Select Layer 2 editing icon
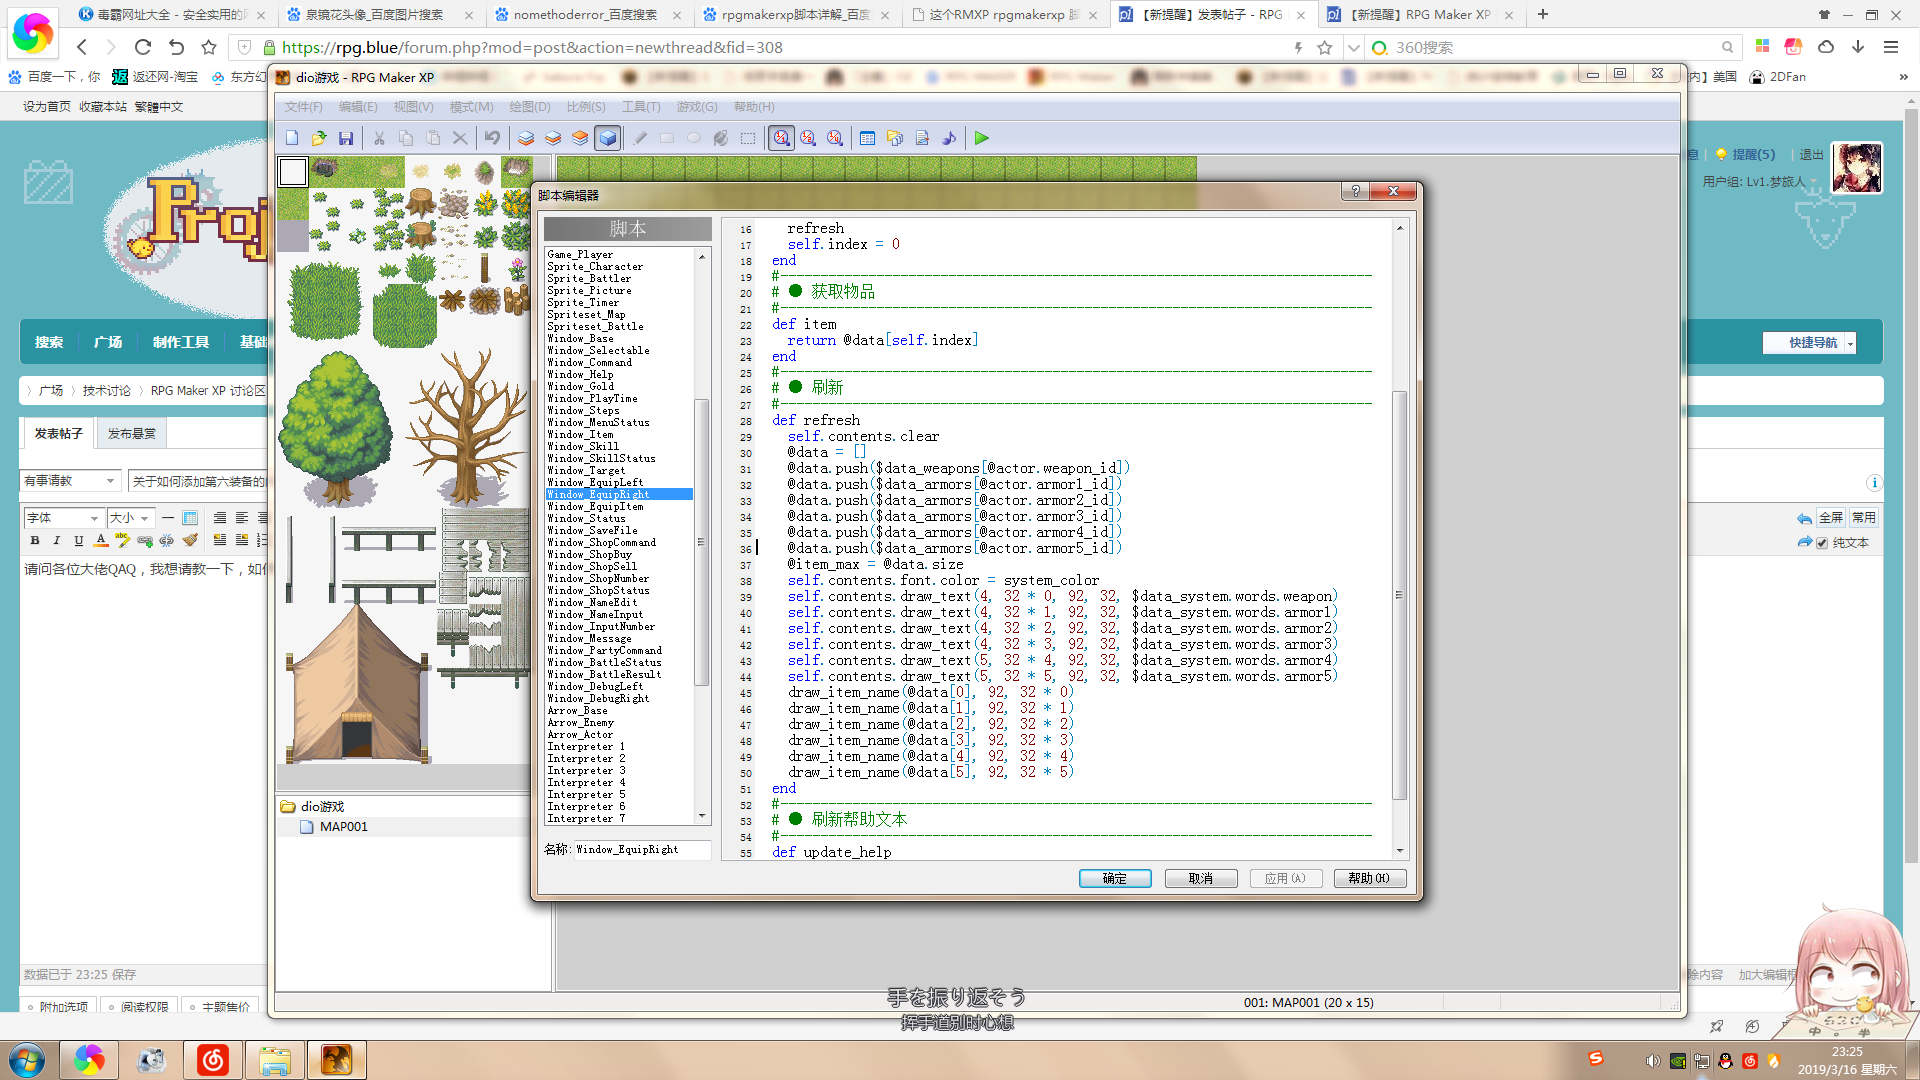This screenshot has width=1920, height=1080. 553,138
